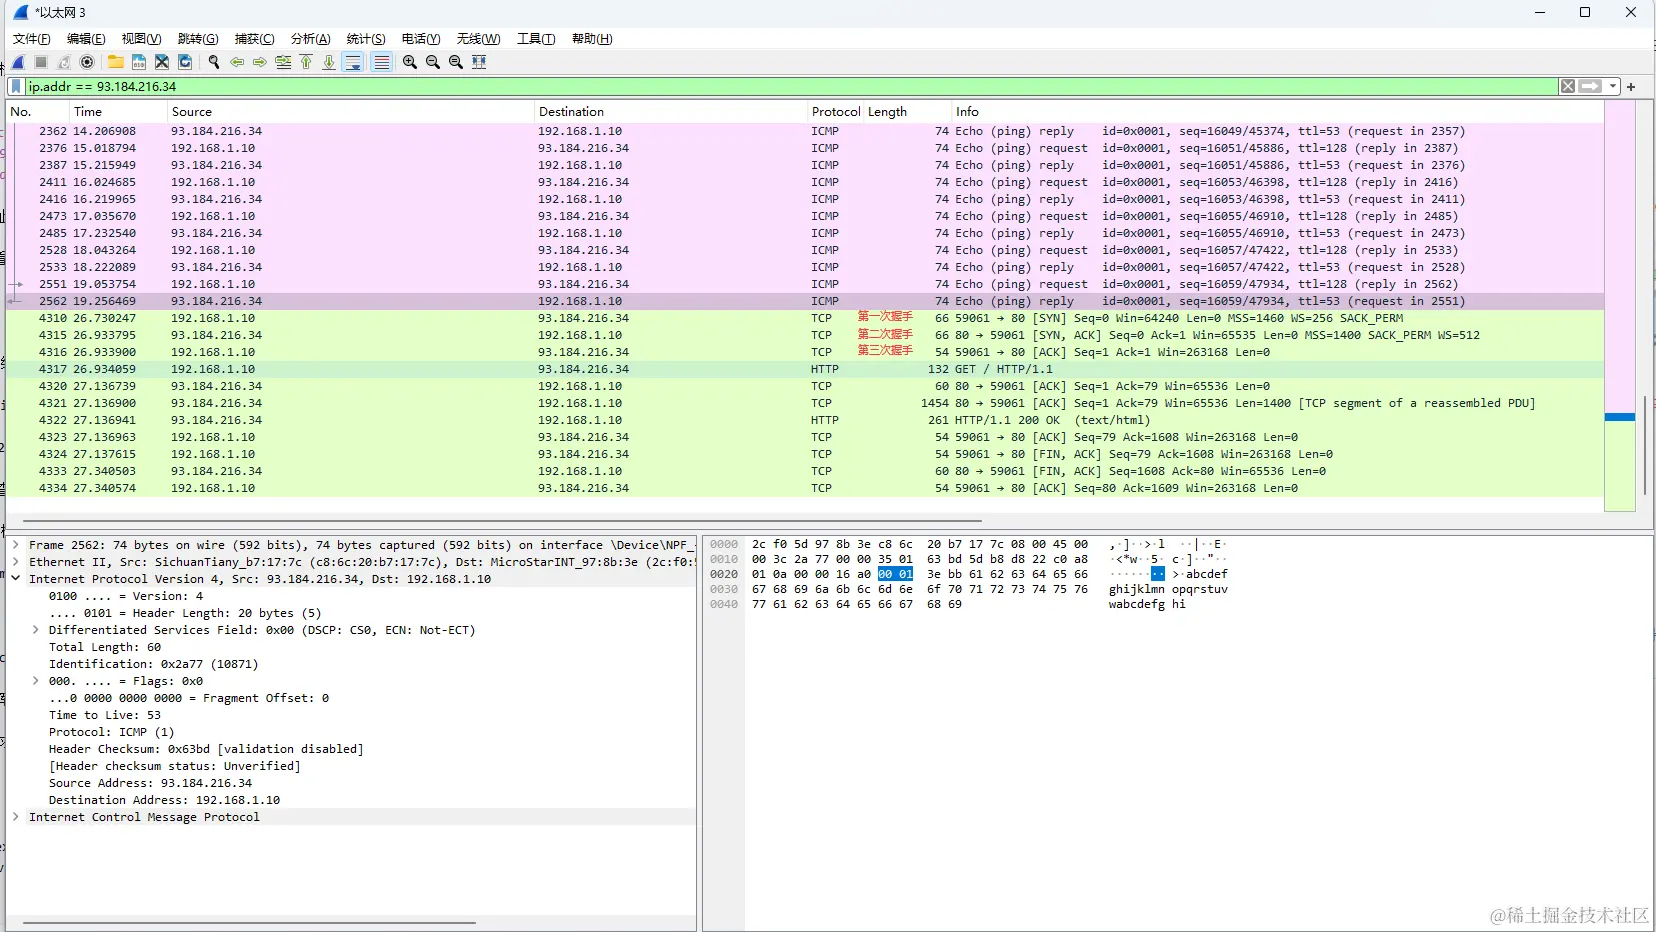Click the display filter bookmark icon
The height and width of the screenshot is (932, 1656).
pos(16,87)
